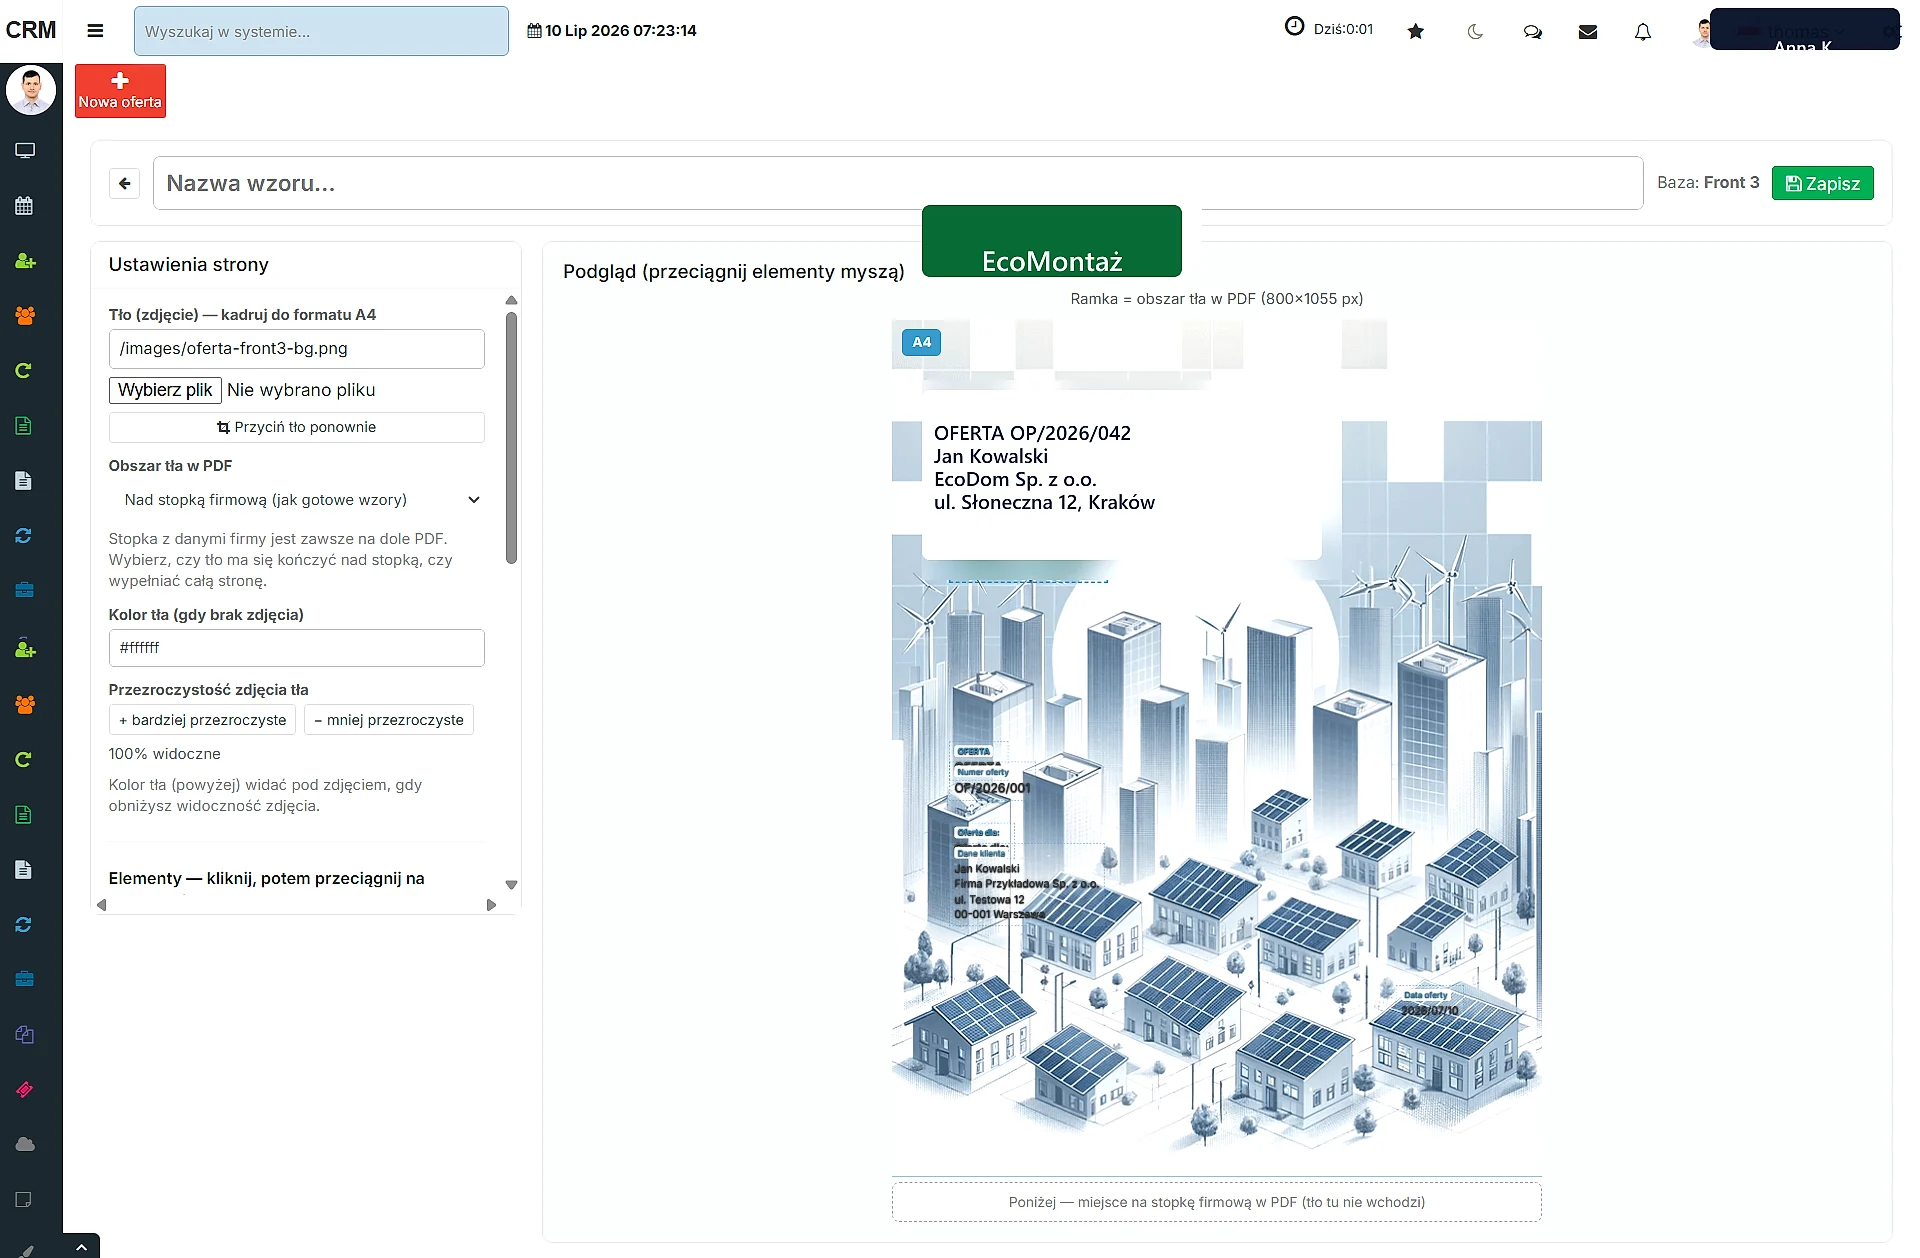
Task: Open the monitor dashboard sidebar icon
Action: pos(25,150)
